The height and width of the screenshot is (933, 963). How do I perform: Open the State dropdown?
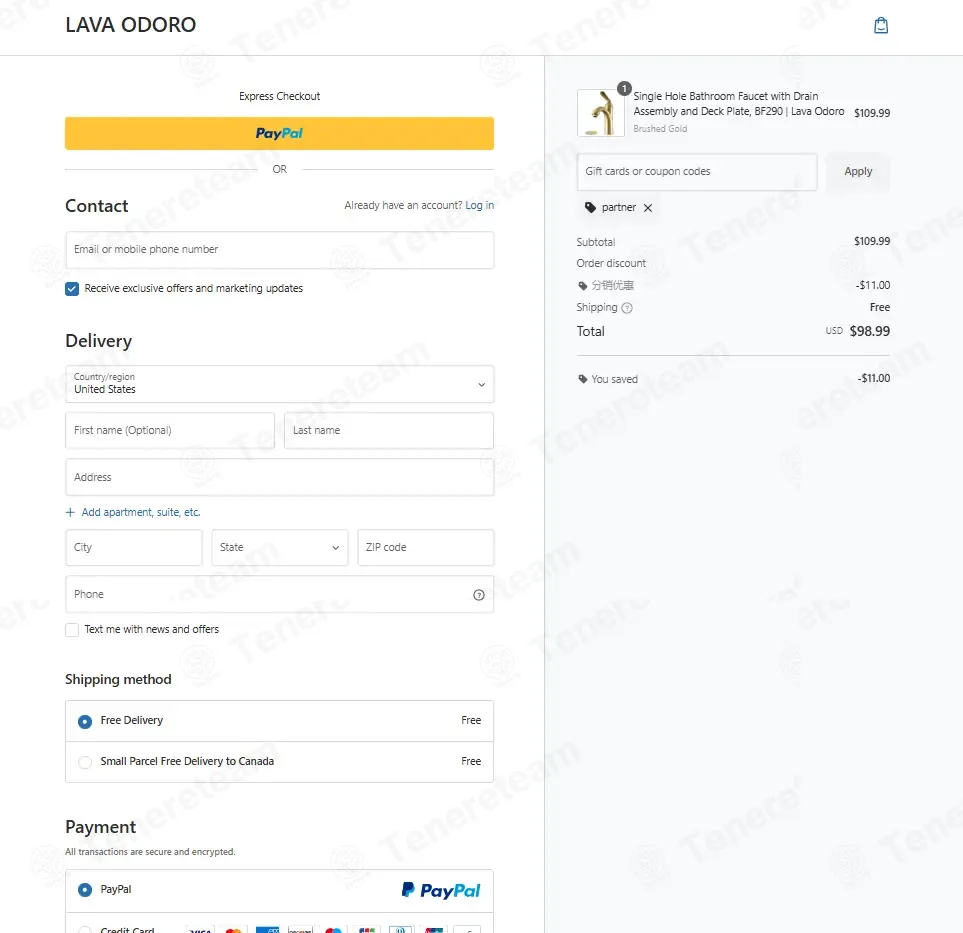[x=279, y=547]
